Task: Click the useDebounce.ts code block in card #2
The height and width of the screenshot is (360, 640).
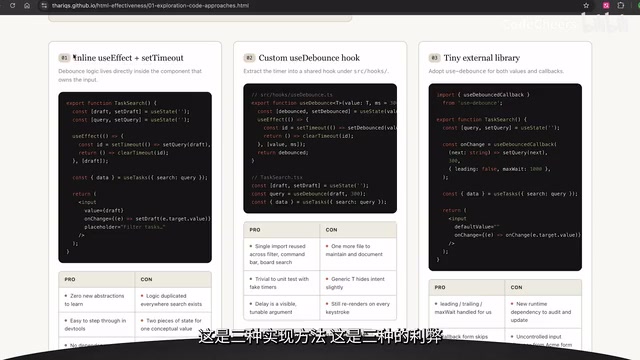Action: pos(320,148)
